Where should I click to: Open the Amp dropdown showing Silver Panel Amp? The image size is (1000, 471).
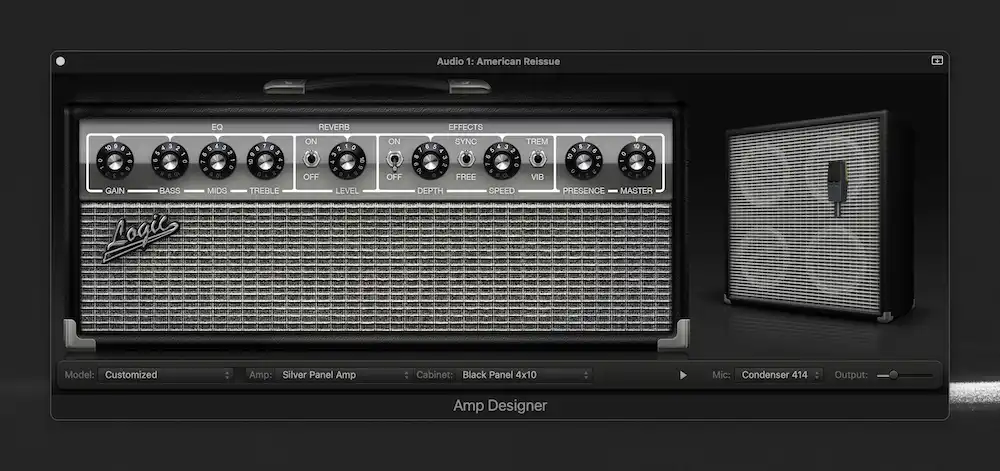[344, 375]
